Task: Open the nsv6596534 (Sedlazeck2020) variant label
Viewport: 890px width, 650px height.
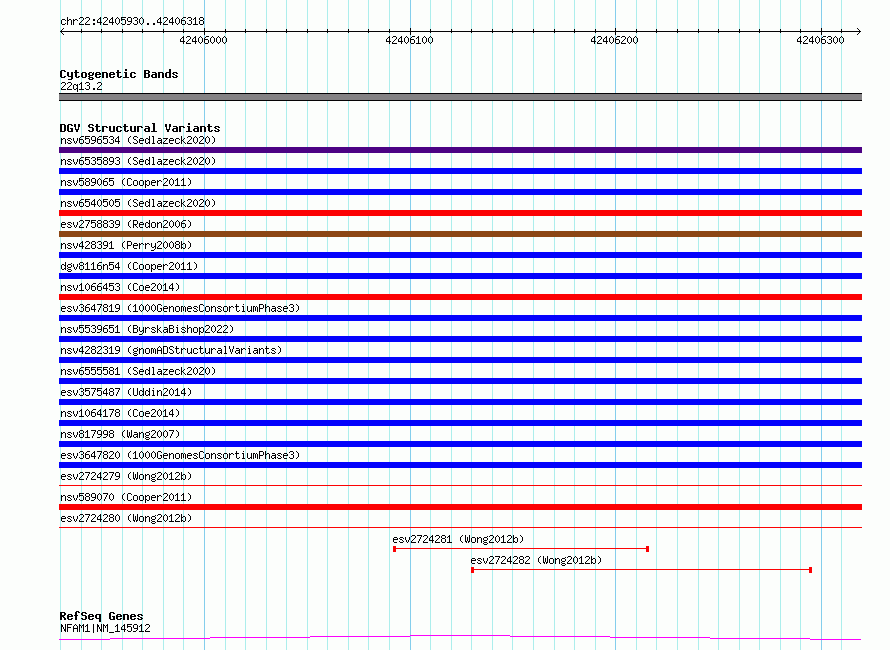Action: [138, 140]
